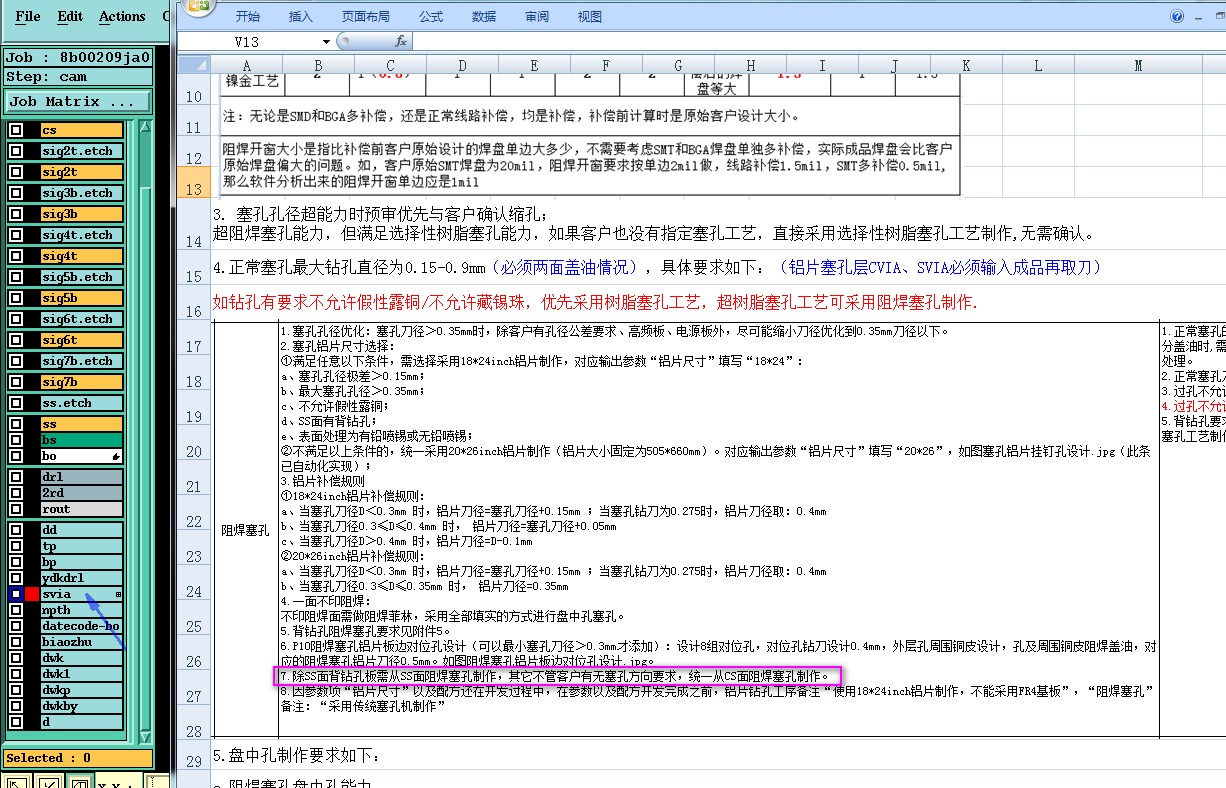Viewport: 1226px width, 788px height.
Task: Click the Job : 8b00209ja0 label
Action: point(77,57)
